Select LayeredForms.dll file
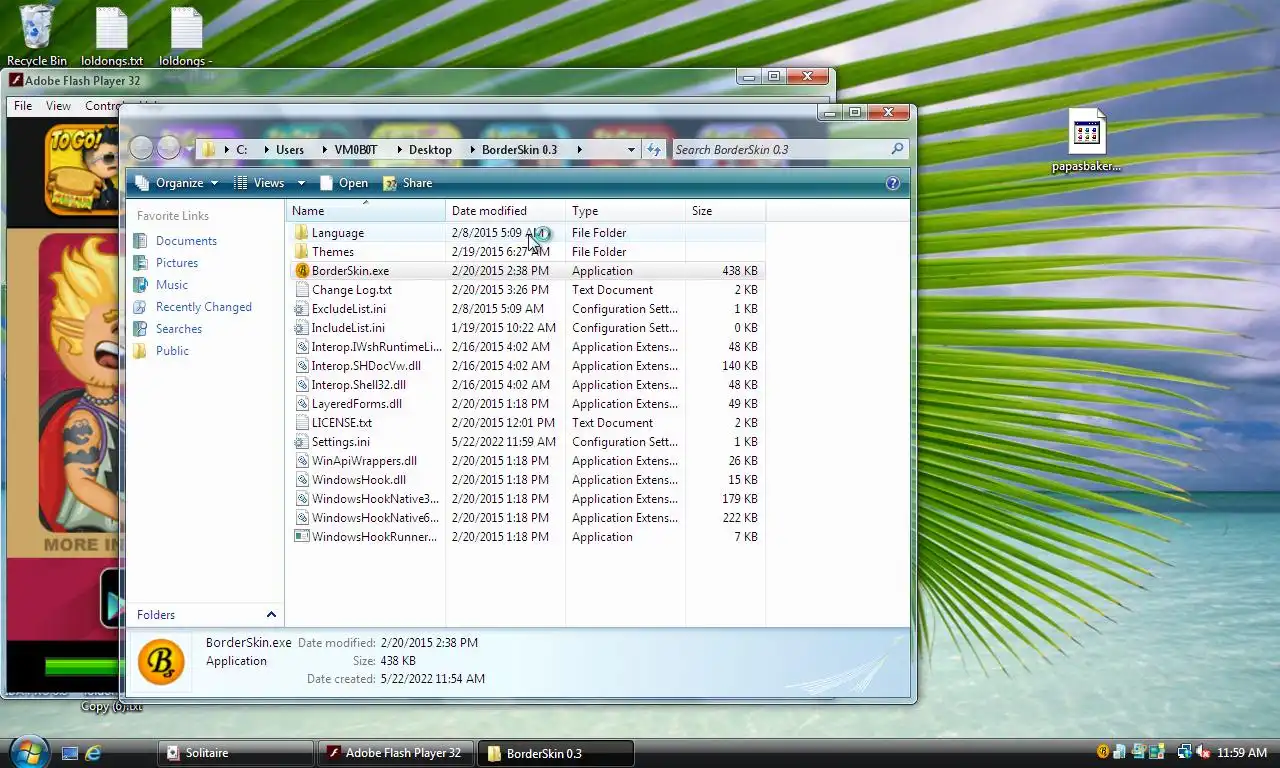Screen dimensions: 1280x768 click(356, 404)
